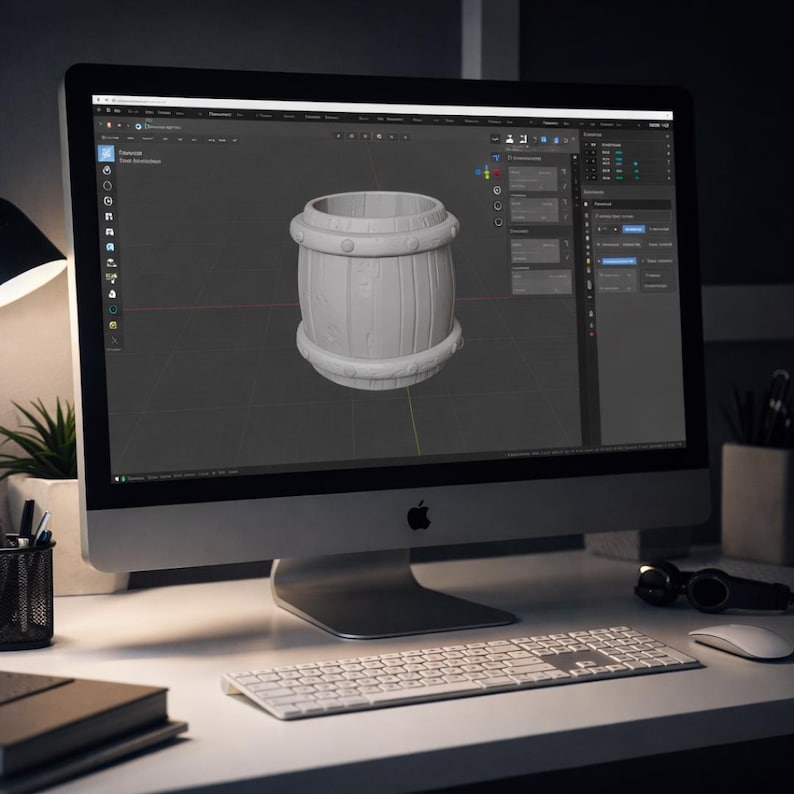Select the white dome-shaped tool in left toolbar
Viewport: 794px width, 794px height.
click(x=111, y=263)
